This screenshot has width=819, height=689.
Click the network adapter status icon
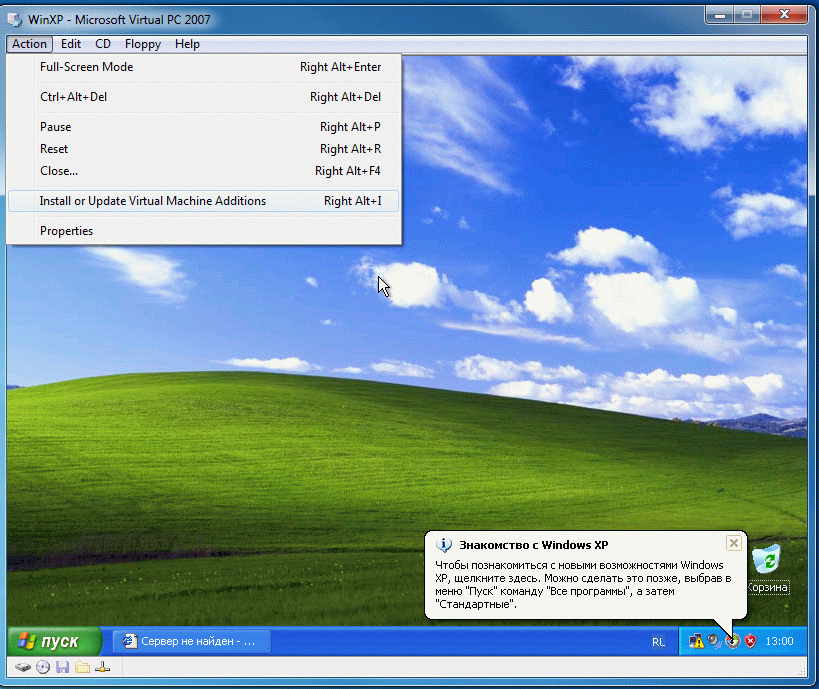pos(102,667)
